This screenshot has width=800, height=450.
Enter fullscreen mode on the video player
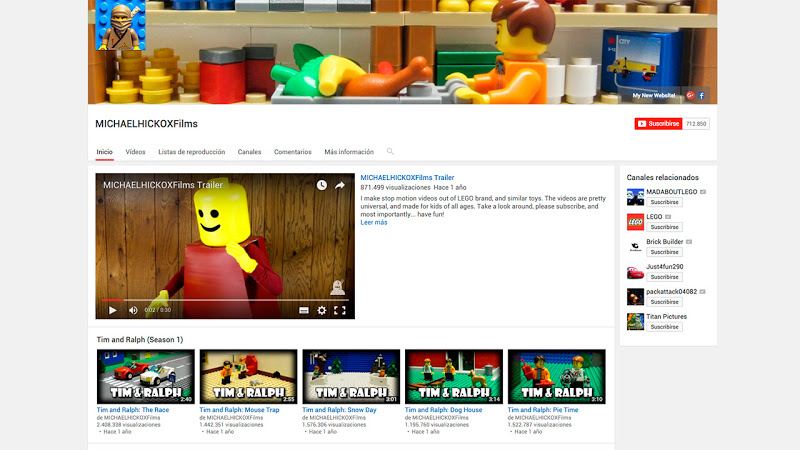tap(340, 310)
